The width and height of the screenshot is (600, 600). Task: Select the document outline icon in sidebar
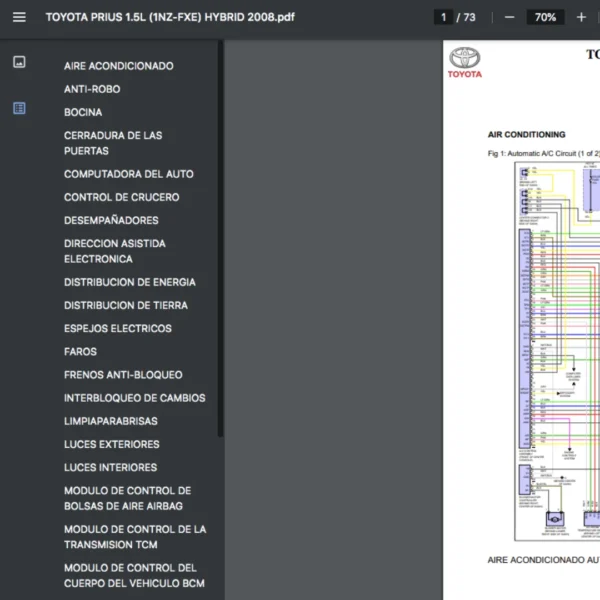[19, 108]
